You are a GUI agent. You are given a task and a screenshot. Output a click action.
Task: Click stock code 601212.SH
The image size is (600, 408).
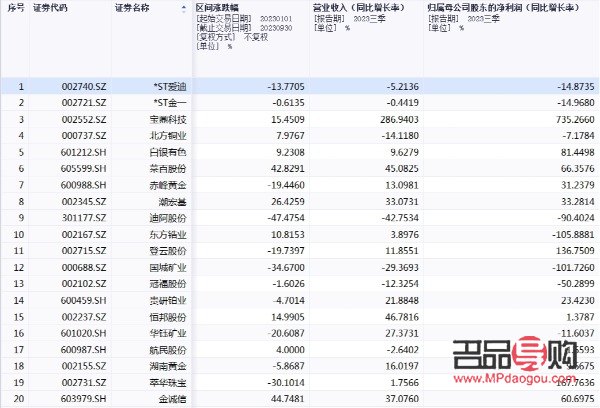pos(83,152)
